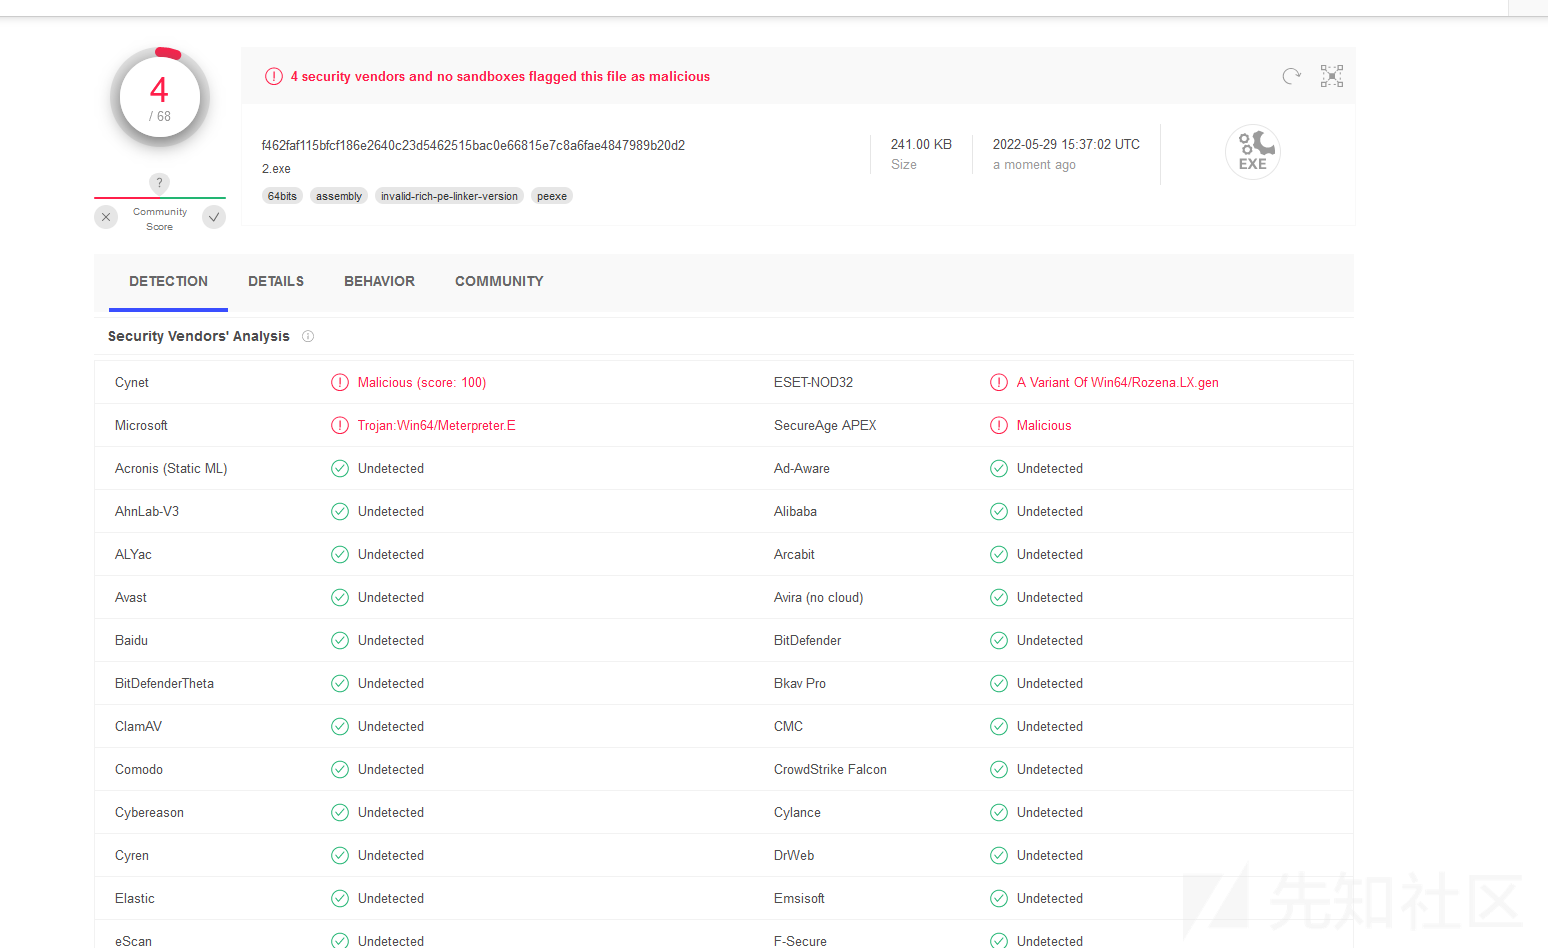Click the DrWeb undetected check icon
This screenshot has height=948, width=1548.
click(x=999, y=855)
